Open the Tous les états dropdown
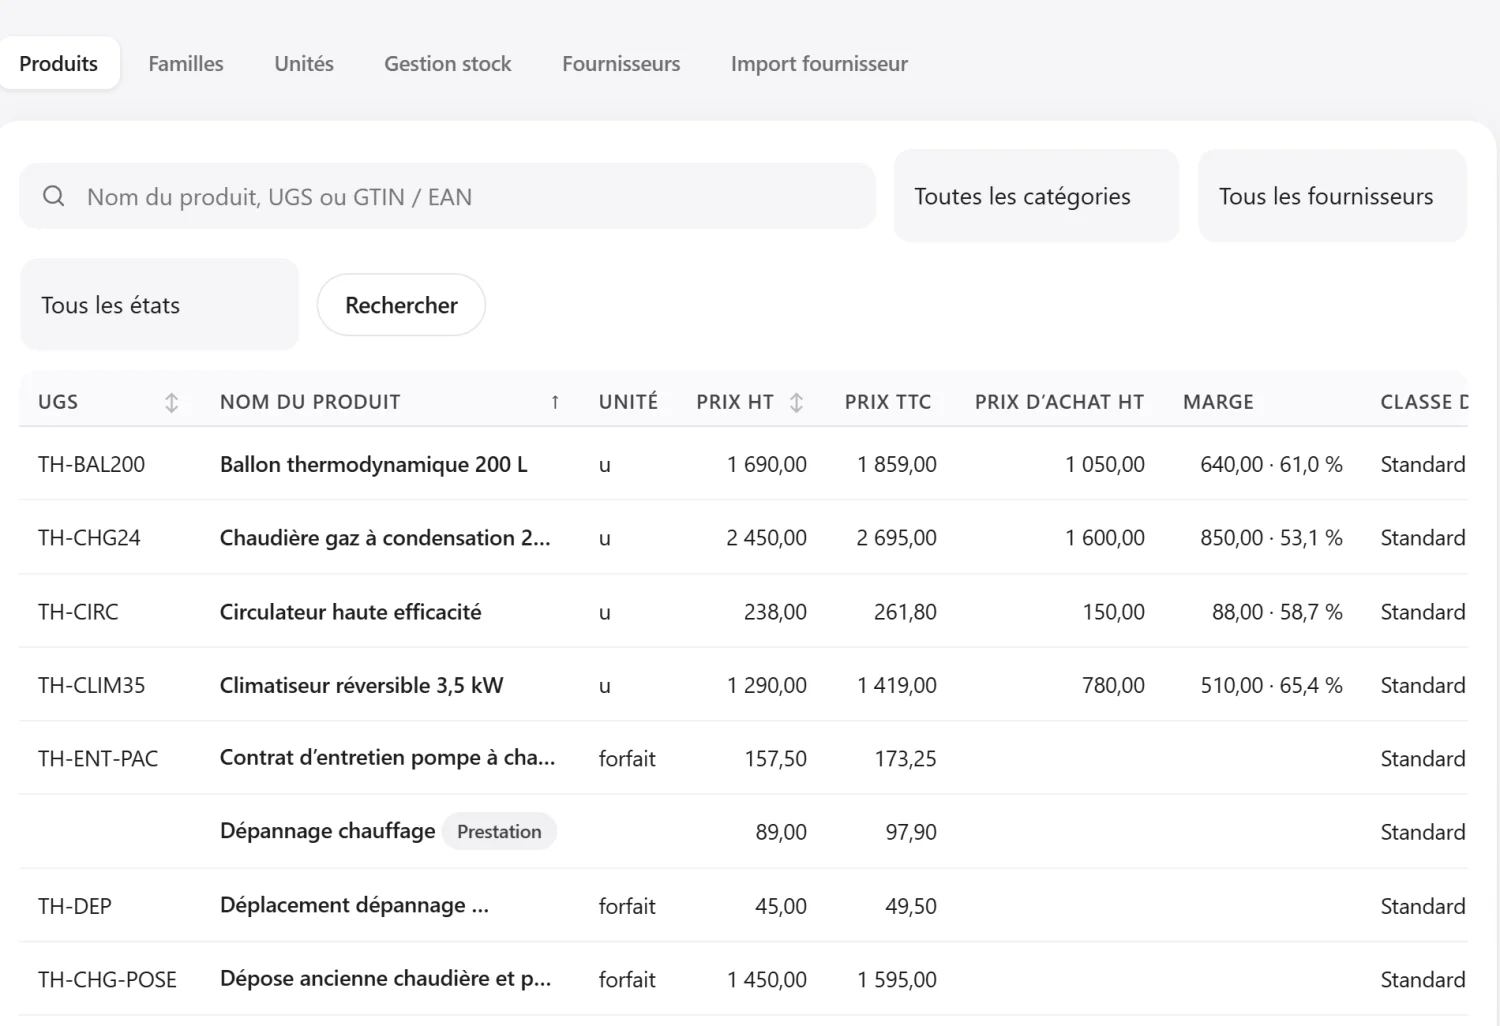 (159, 305)
